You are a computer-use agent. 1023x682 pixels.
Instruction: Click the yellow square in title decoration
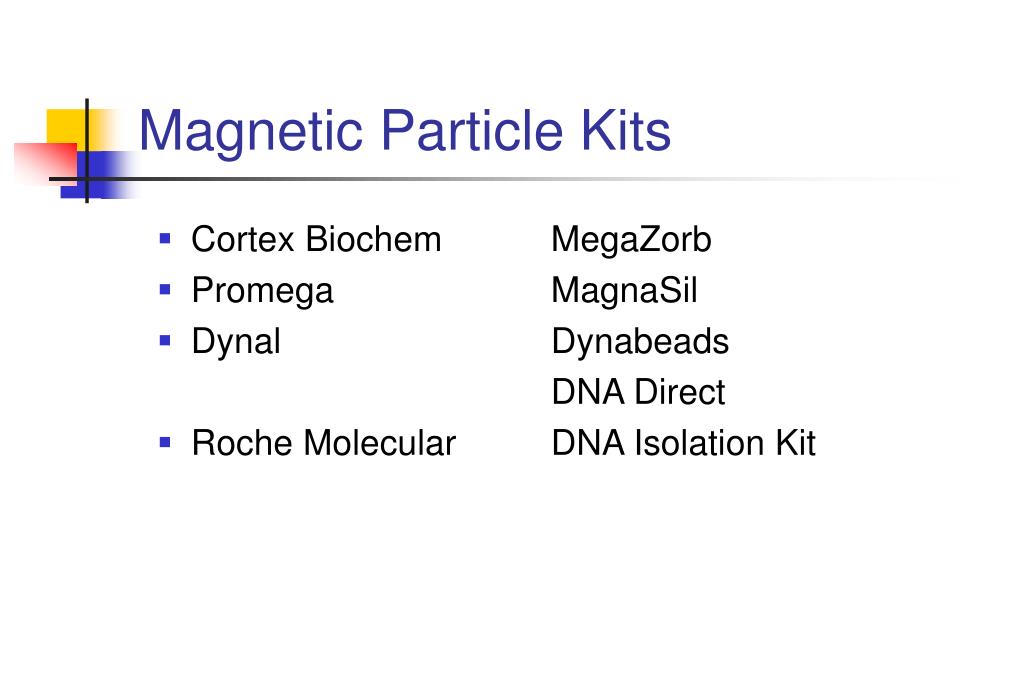tap(67, 127)
